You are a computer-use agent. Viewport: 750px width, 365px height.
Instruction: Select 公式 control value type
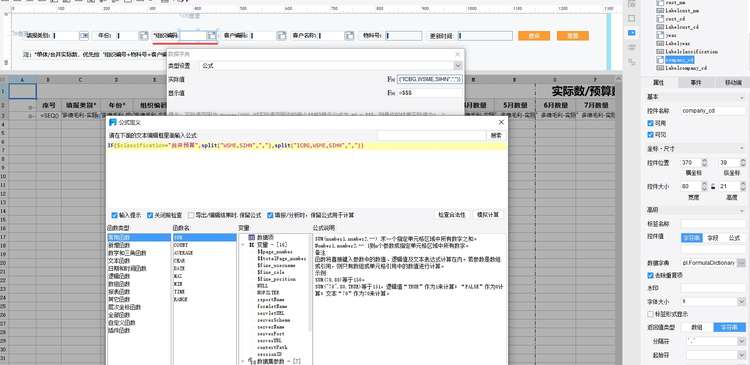tap(734, 237)
